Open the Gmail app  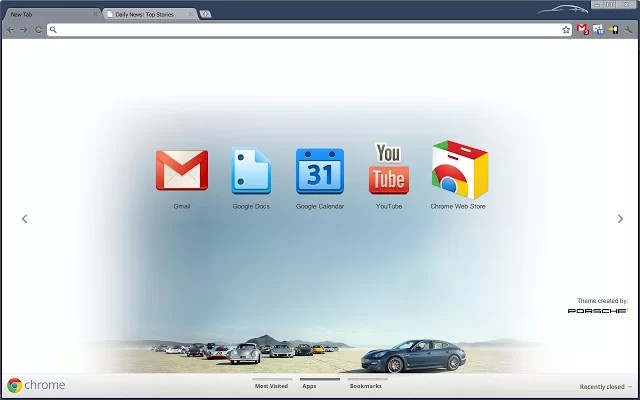point(181,171)
